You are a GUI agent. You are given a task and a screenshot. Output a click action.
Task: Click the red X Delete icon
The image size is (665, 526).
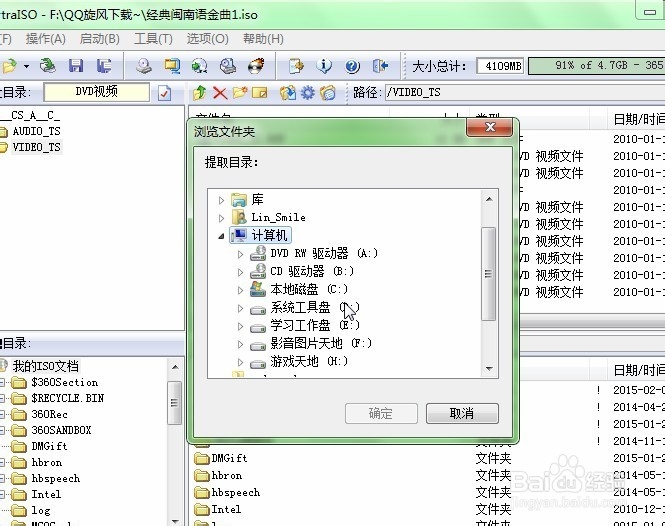tap(220, 92)
